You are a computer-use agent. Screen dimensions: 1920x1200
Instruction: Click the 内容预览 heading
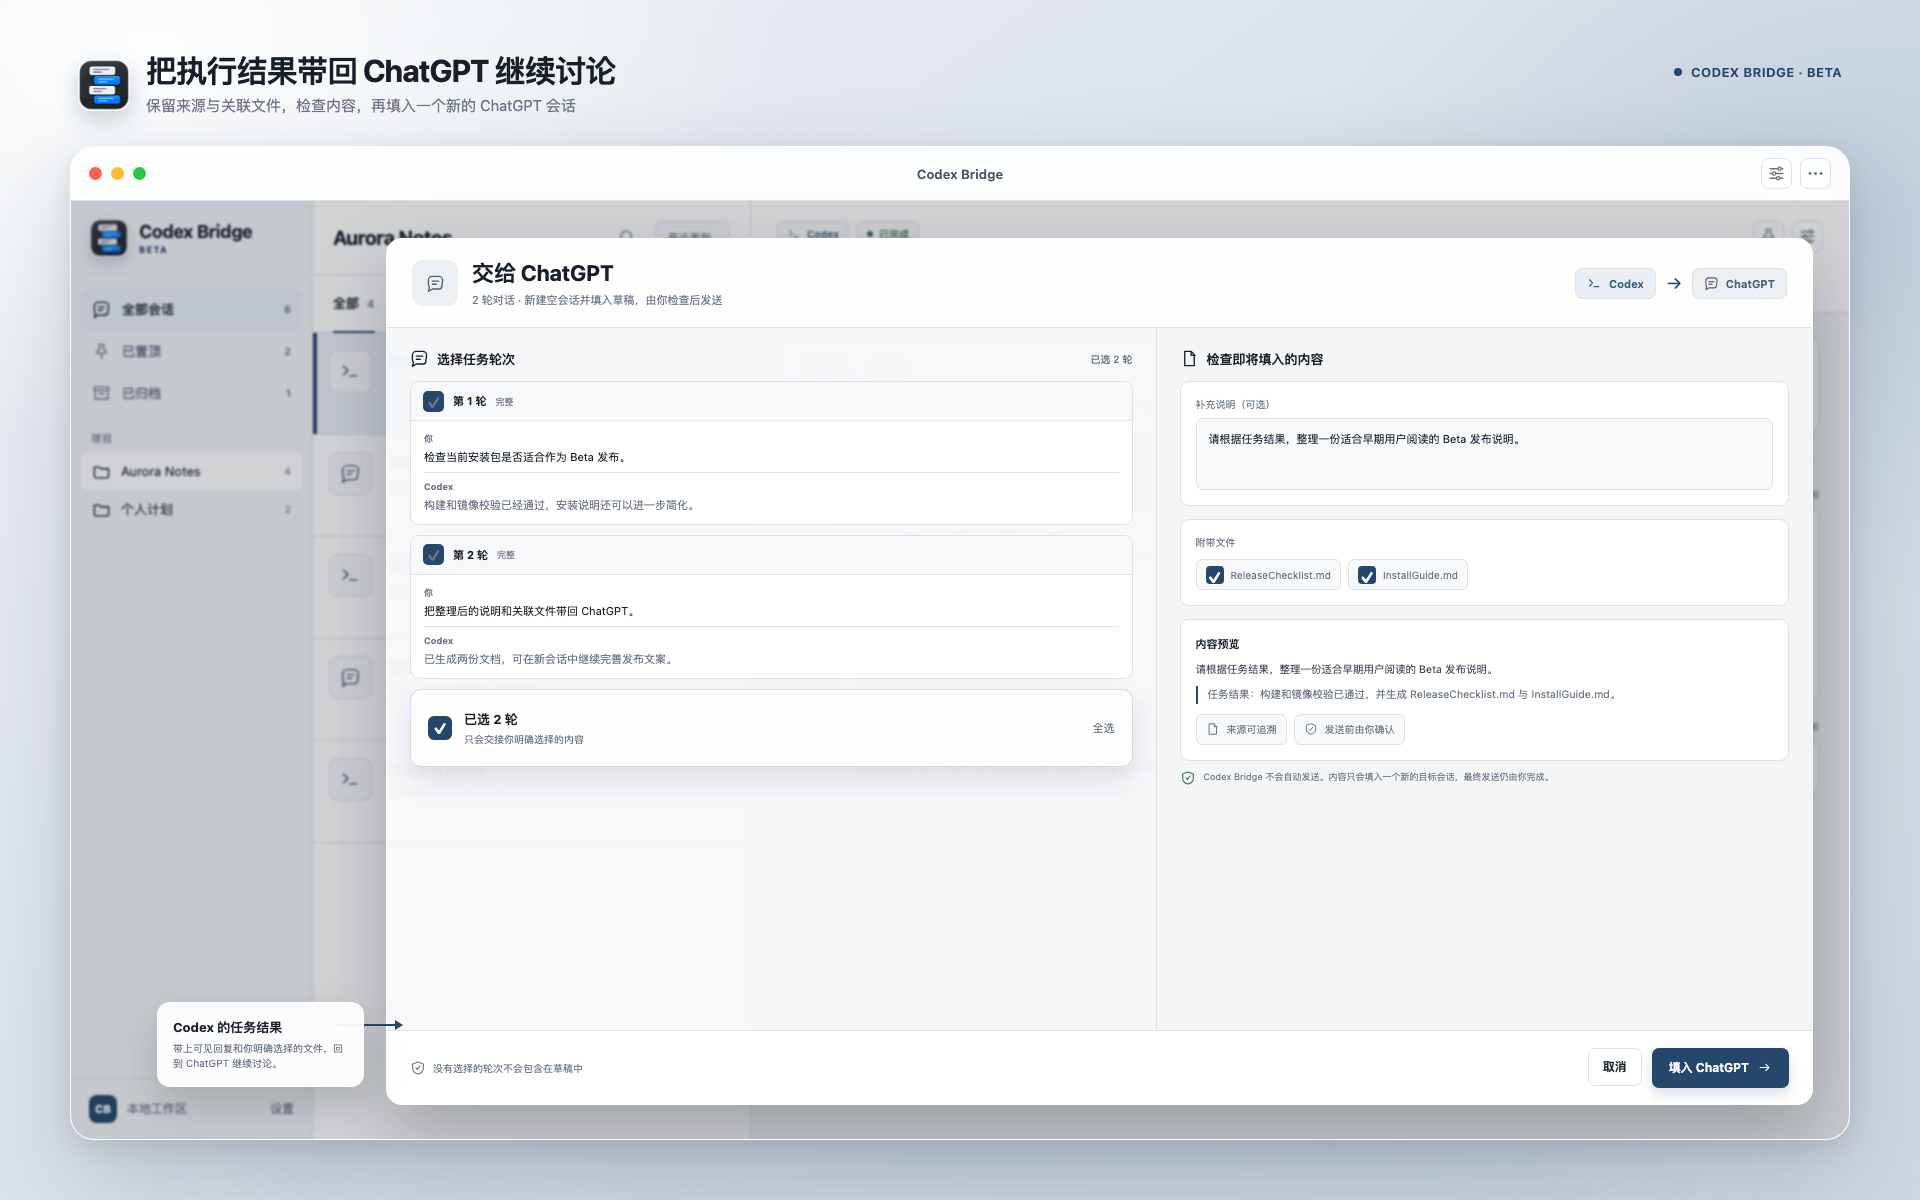click(1217, 644)
